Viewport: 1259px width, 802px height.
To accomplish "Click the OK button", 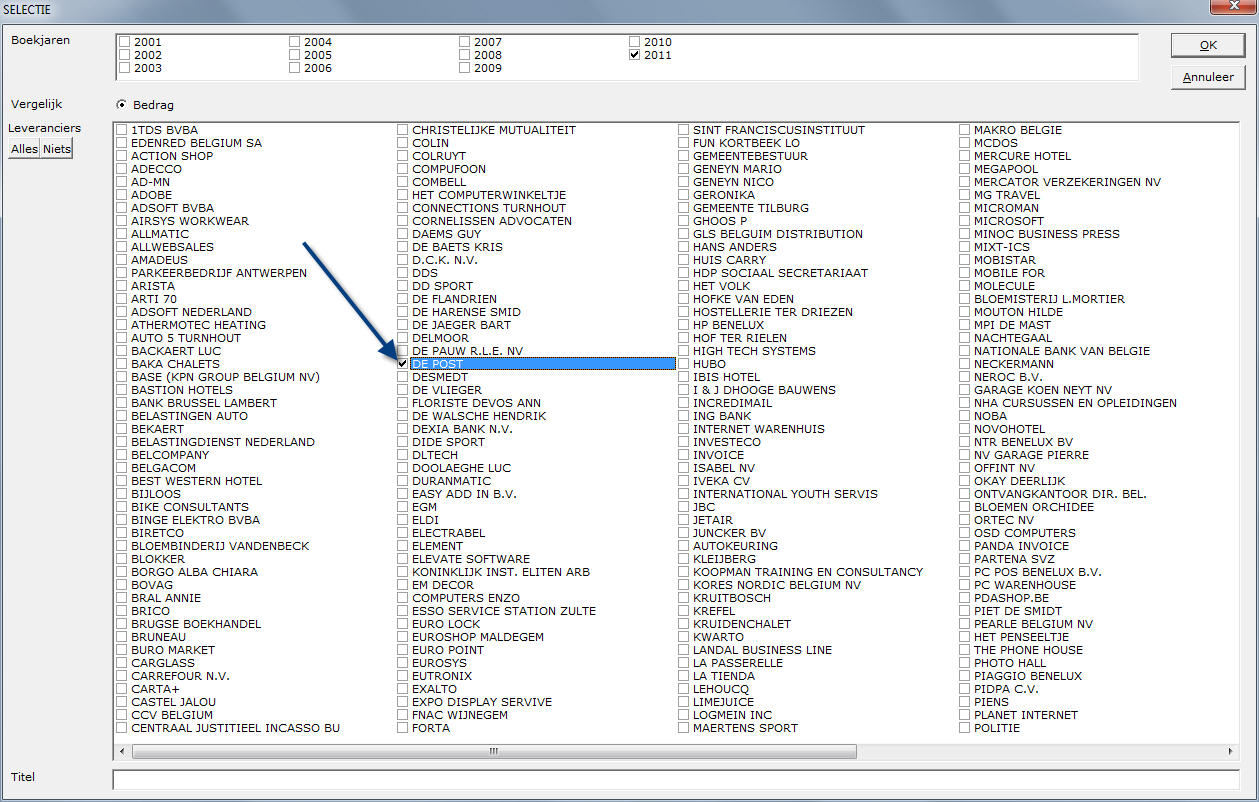I will (1208, 45).
